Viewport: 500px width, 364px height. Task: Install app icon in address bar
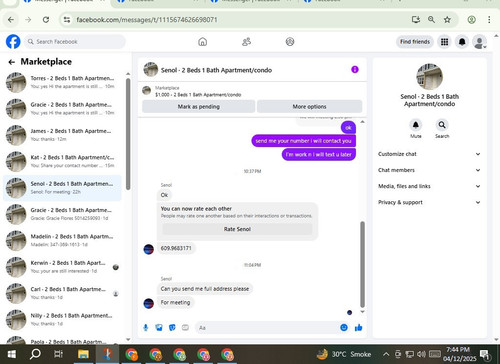pos(416,20)
